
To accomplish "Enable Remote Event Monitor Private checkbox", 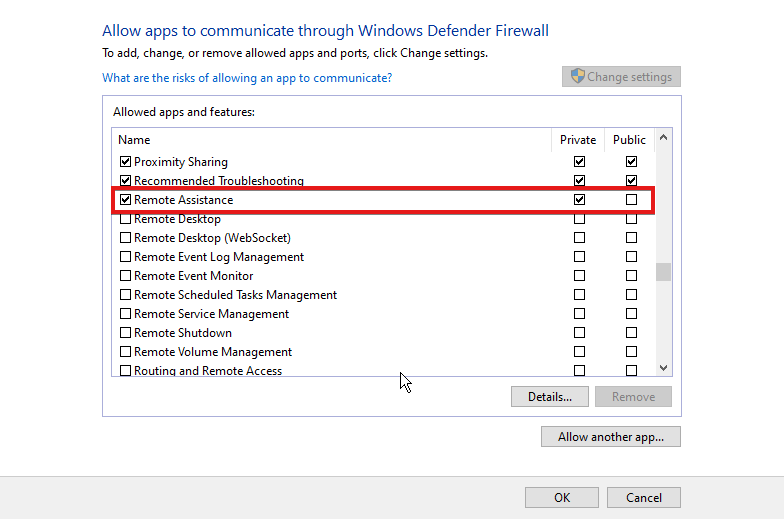I will pyautogui.click(x=580, y=276).
